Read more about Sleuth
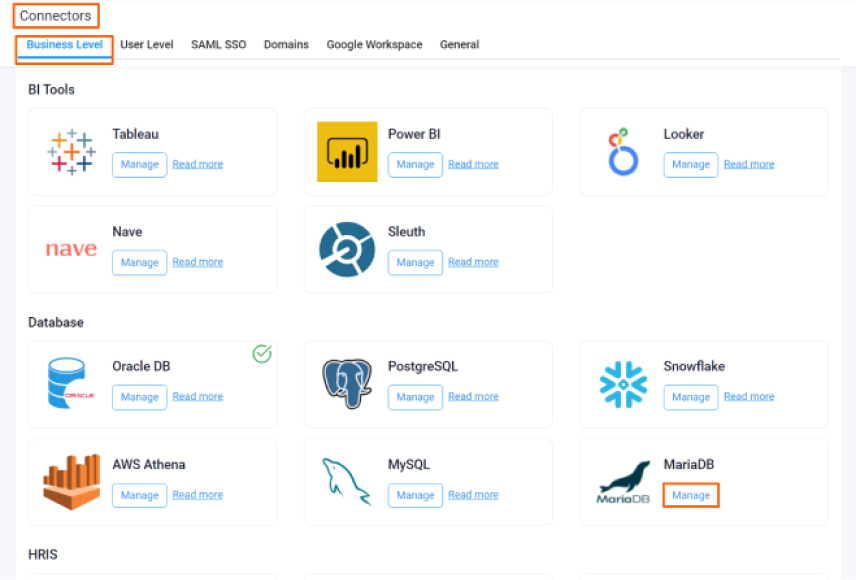Screen dimensions: 856x580 (473, 262)
